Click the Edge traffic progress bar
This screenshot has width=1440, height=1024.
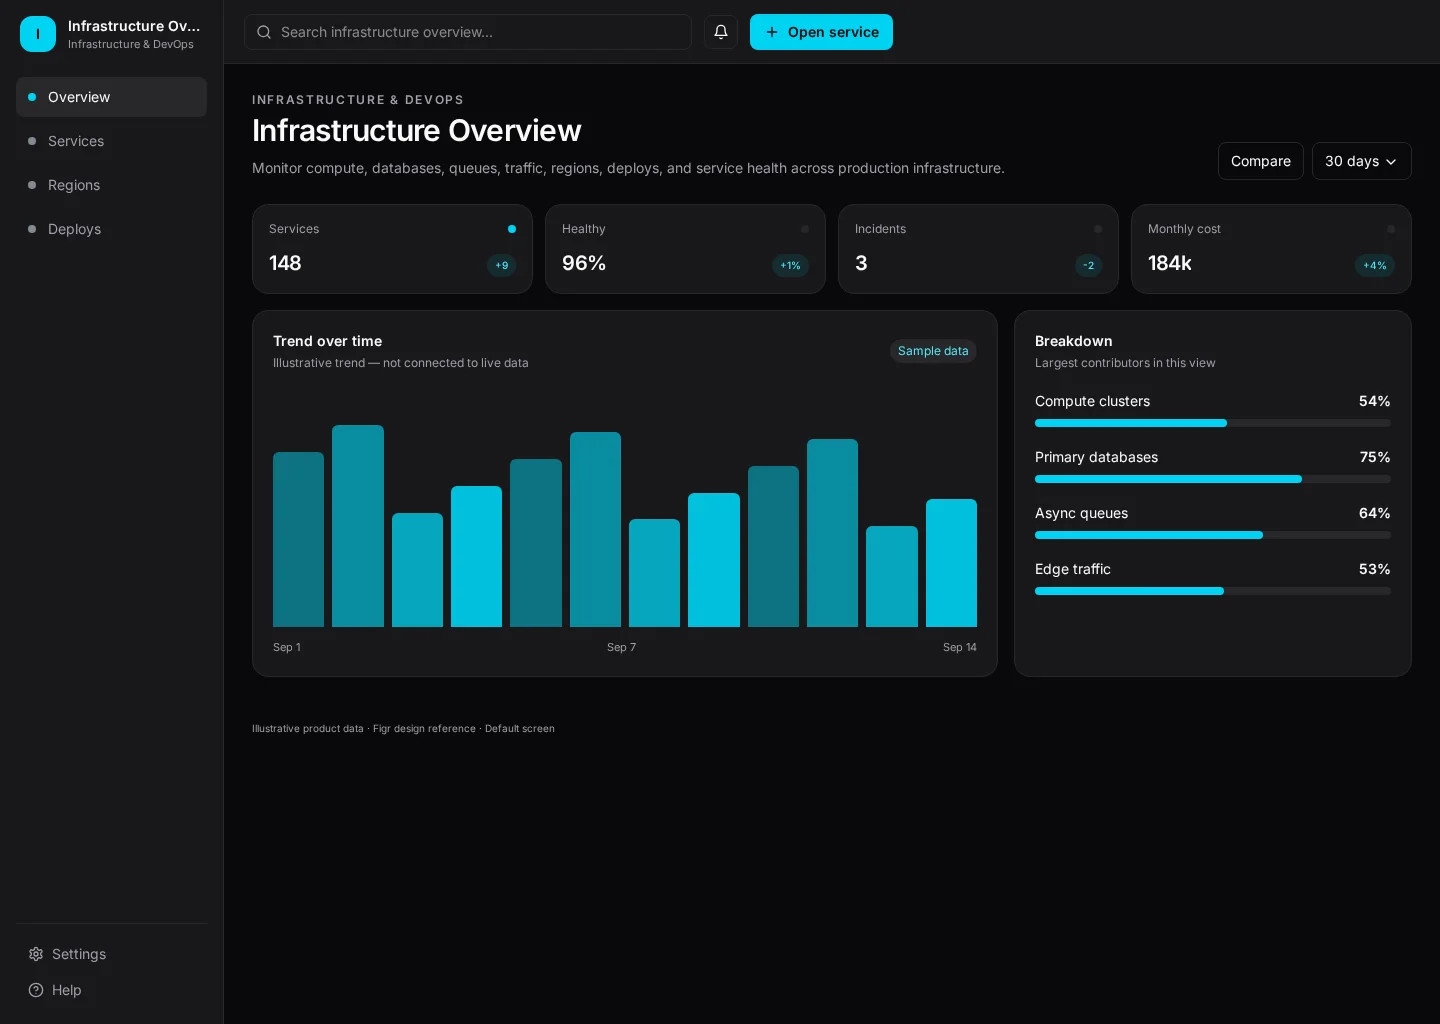pyautogui.click(x=1213, y=591)
